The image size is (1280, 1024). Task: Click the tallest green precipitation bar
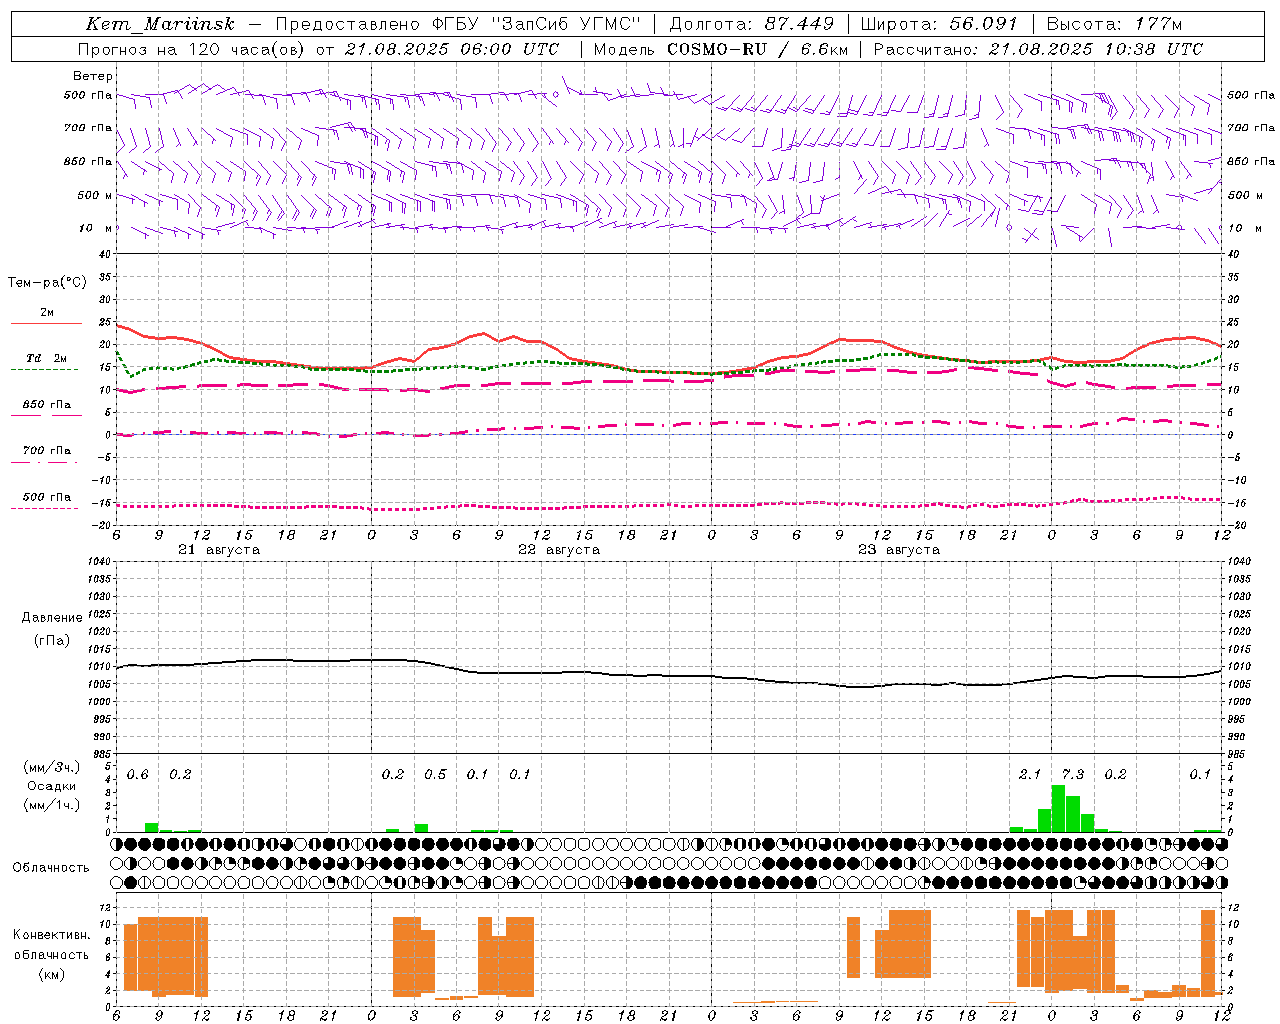[1058, 808]
